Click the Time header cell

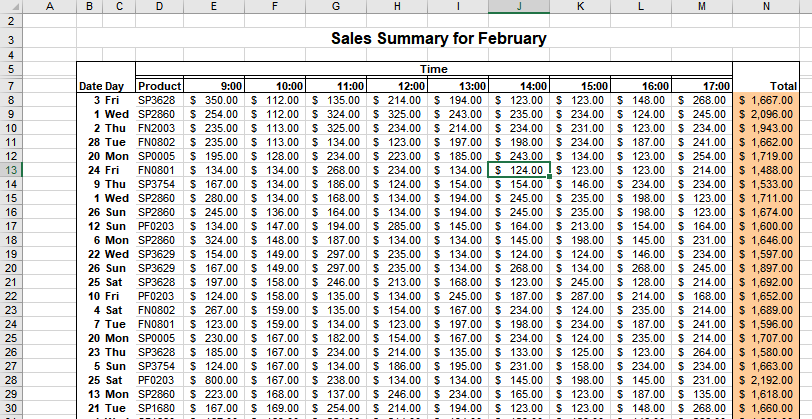[x=434, y=69]
